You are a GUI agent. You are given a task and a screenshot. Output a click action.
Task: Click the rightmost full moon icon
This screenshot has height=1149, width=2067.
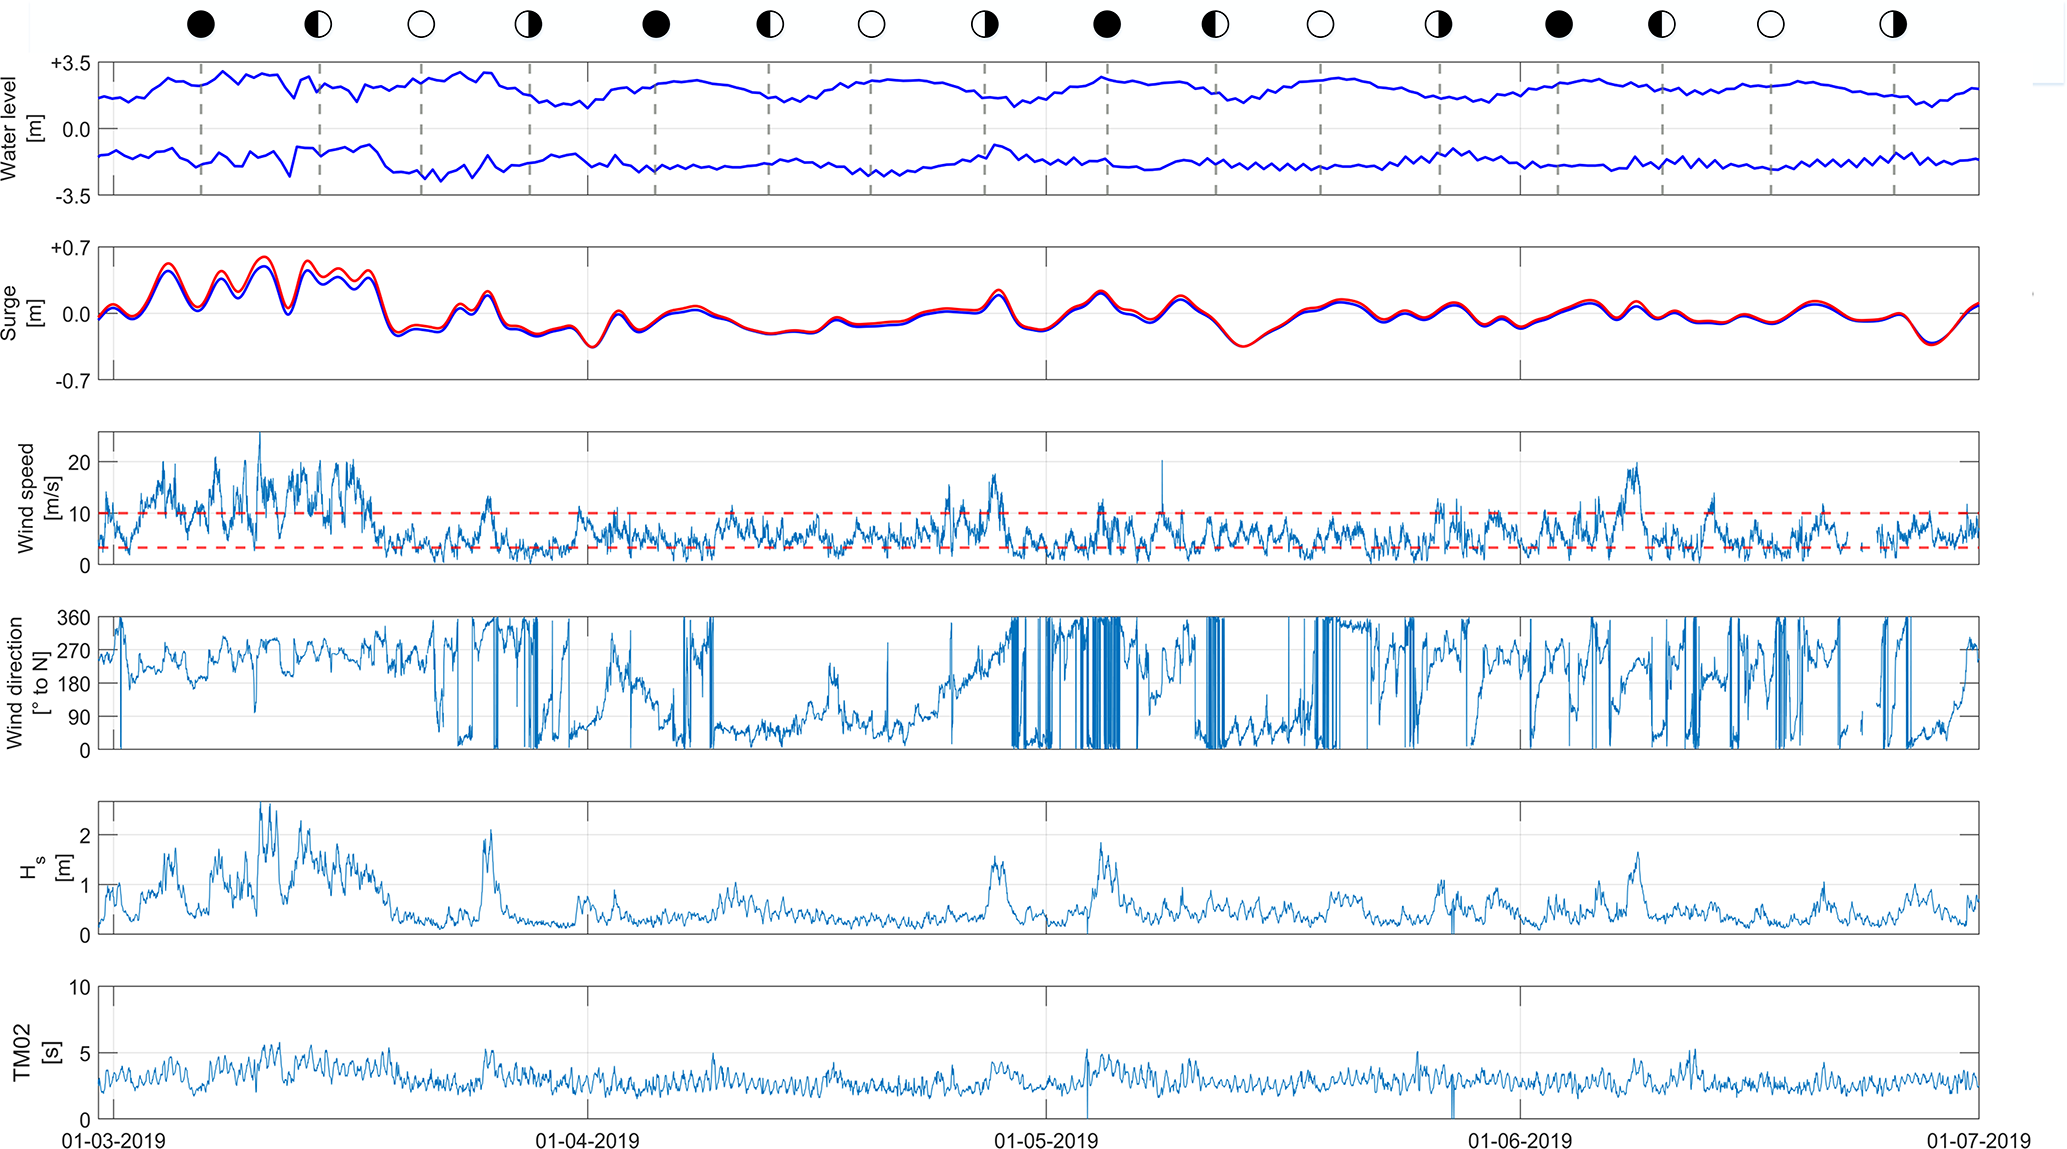[1770, 24]
